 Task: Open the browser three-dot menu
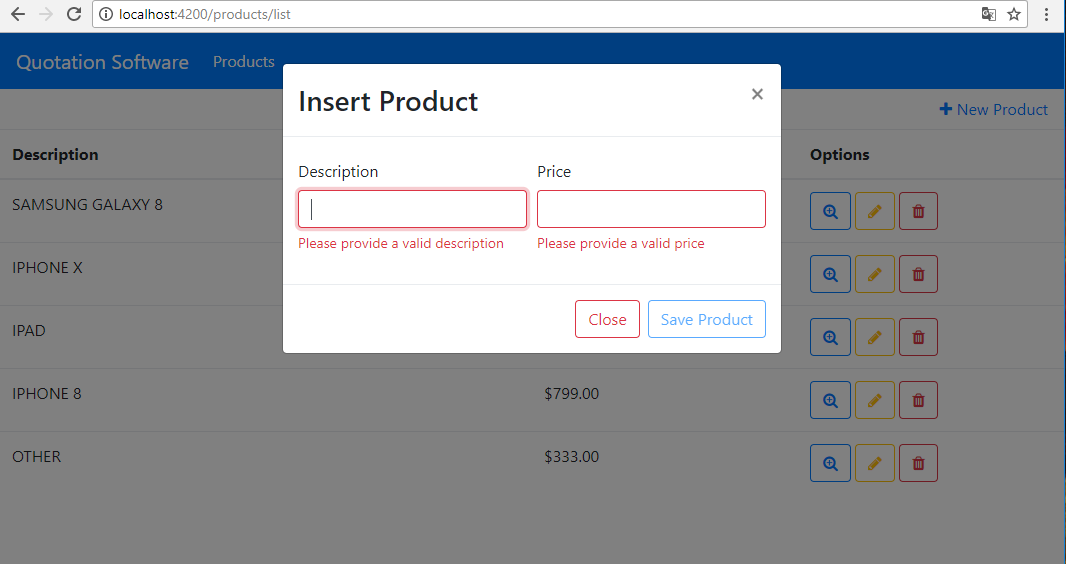1046,14
